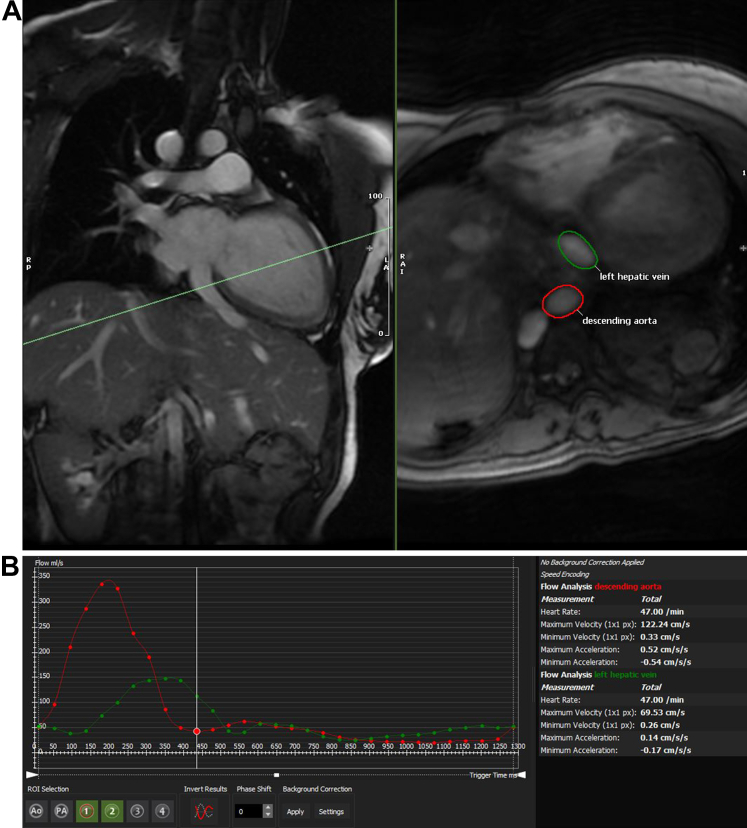Click the 'descending aorta' image label
Viewport: 747px width, 828px height.
click(619, 321)
